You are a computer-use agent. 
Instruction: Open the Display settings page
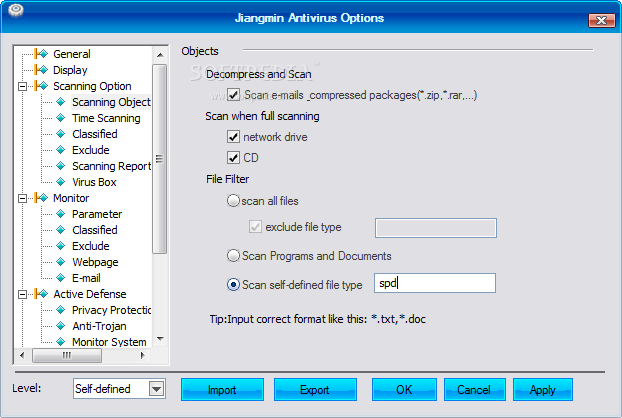[x=70, y=70]
